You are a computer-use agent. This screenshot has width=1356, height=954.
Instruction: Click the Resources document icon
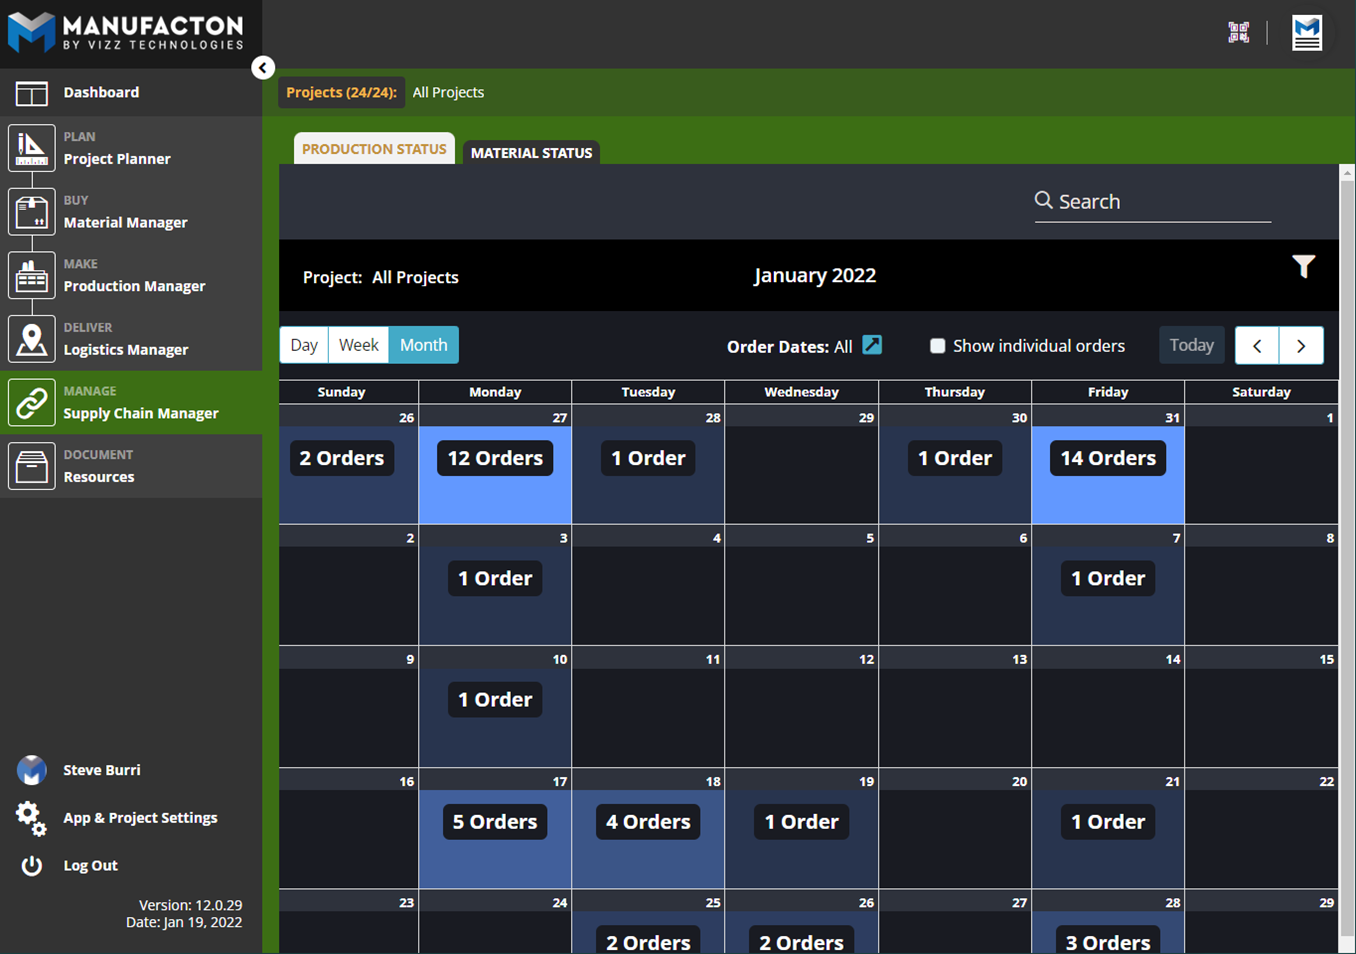31,466
